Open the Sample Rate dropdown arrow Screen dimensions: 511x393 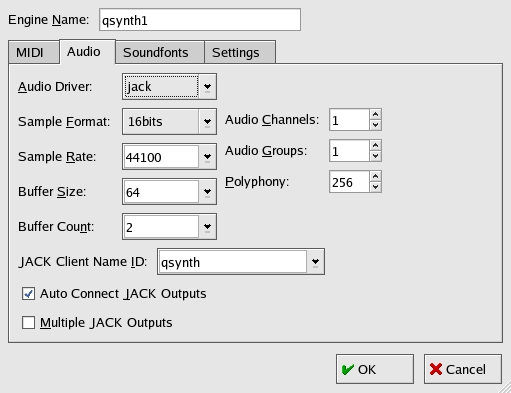point(207,157)
